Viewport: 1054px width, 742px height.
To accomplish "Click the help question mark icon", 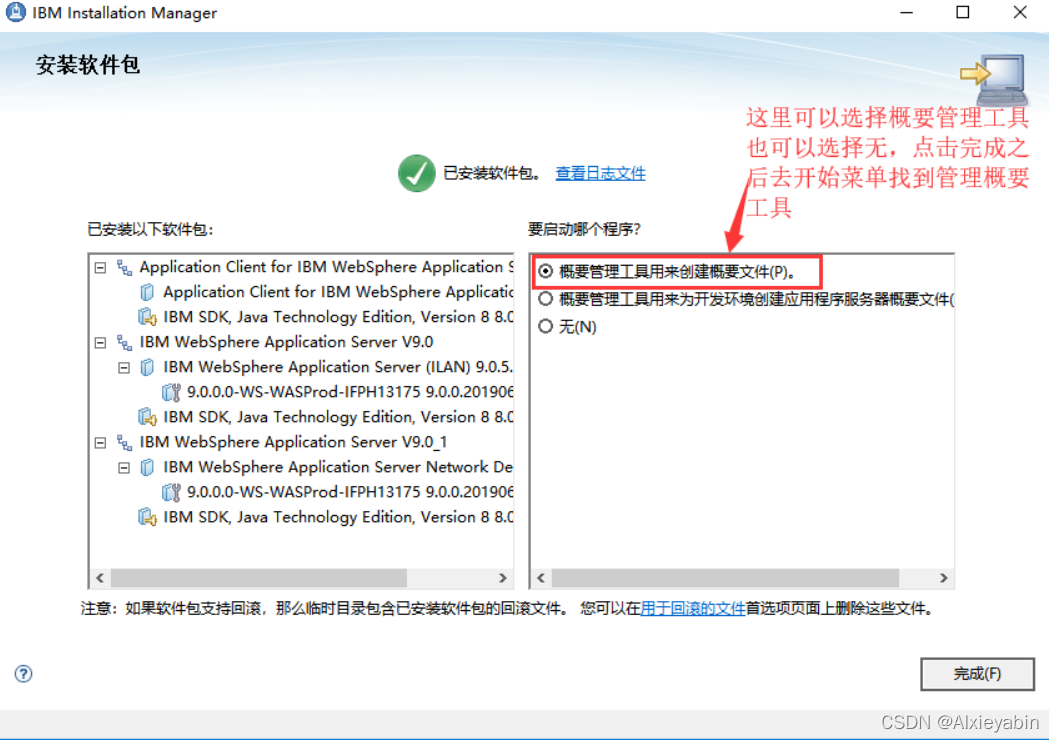I will (22, 674).
